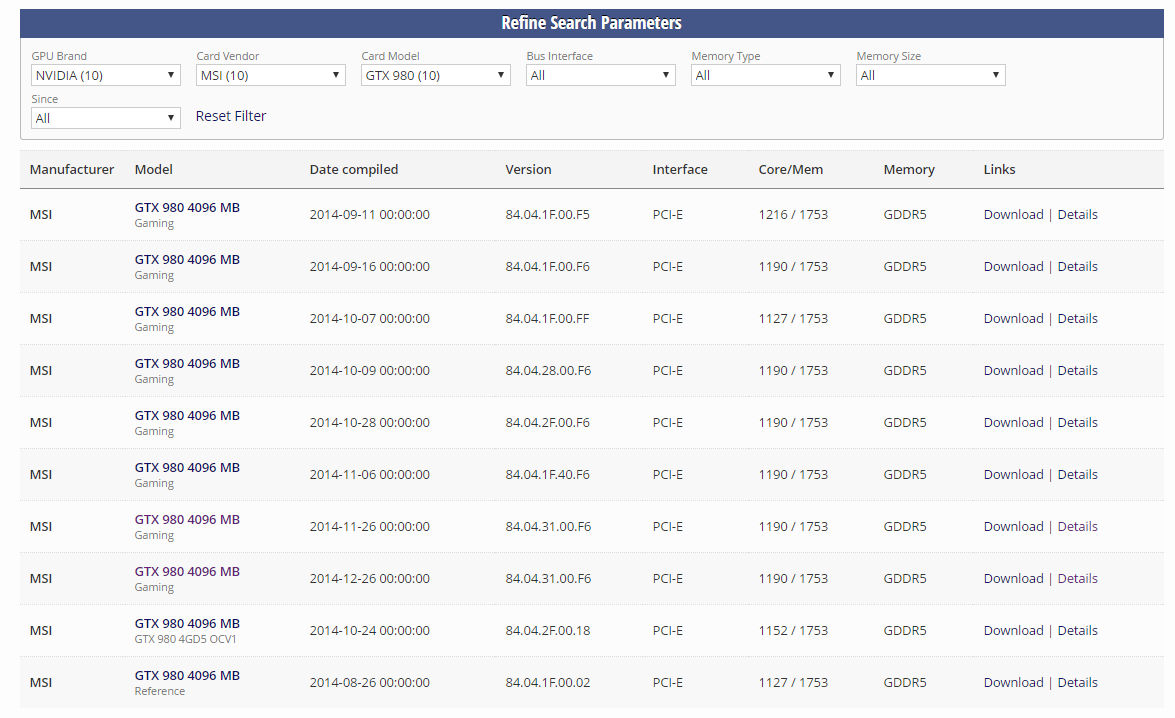Image resolution: width=1175 pixels, height=718 pixels.
Task: Download the 2014-12-26 BIOS
Action: click(x=1013, y=579)
